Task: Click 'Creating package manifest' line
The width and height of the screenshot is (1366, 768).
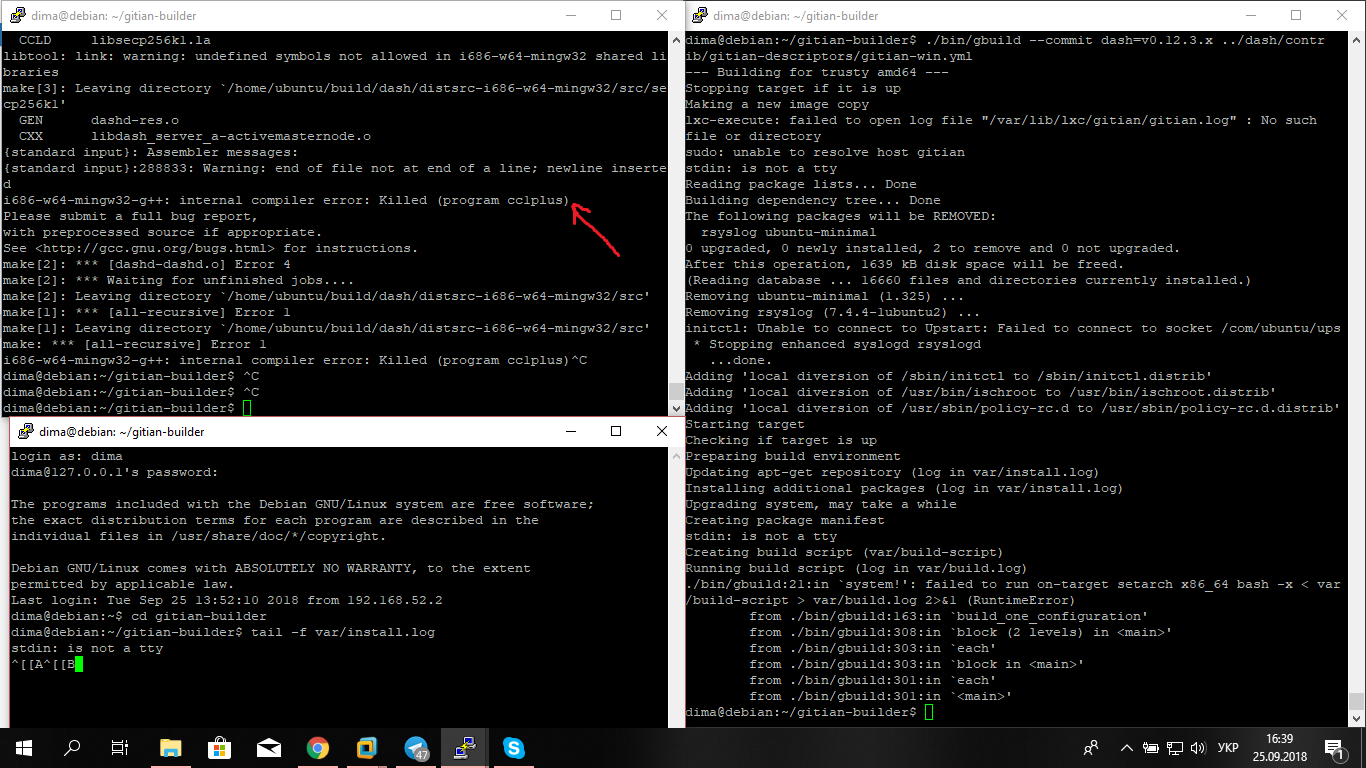Action: (x=785, y=520)
